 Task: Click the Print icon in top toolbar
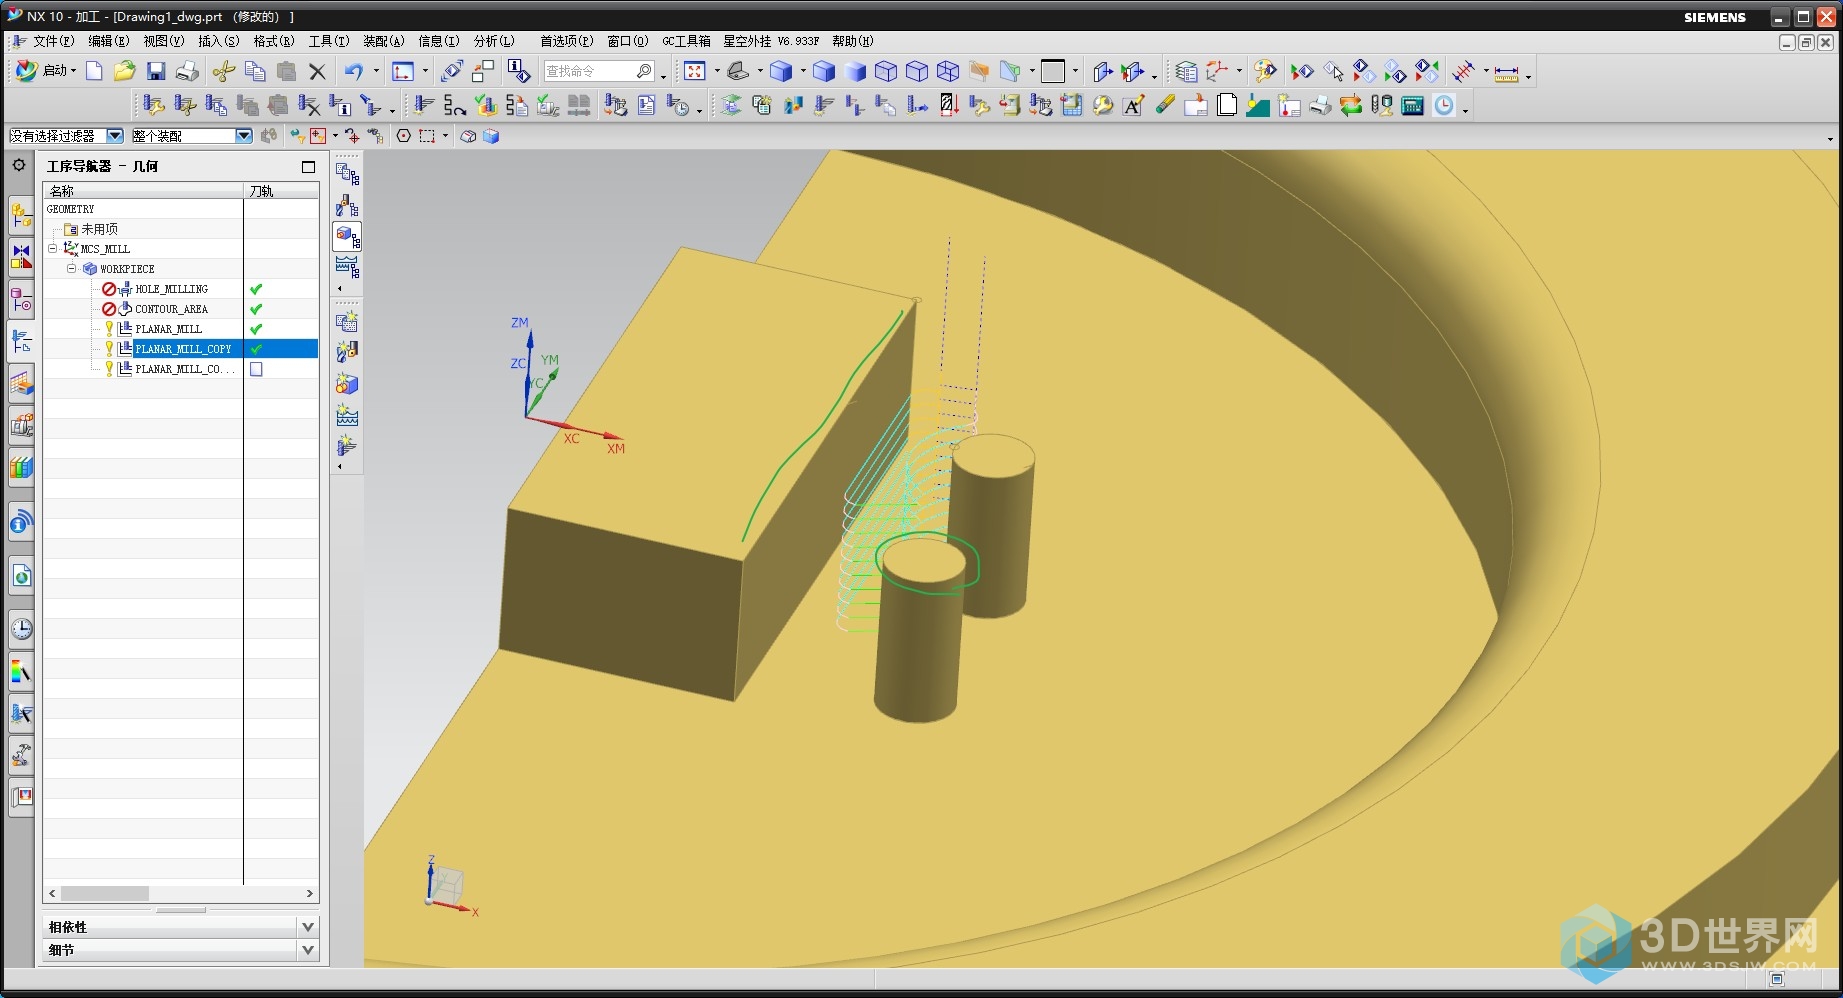[x=187, y=71]
